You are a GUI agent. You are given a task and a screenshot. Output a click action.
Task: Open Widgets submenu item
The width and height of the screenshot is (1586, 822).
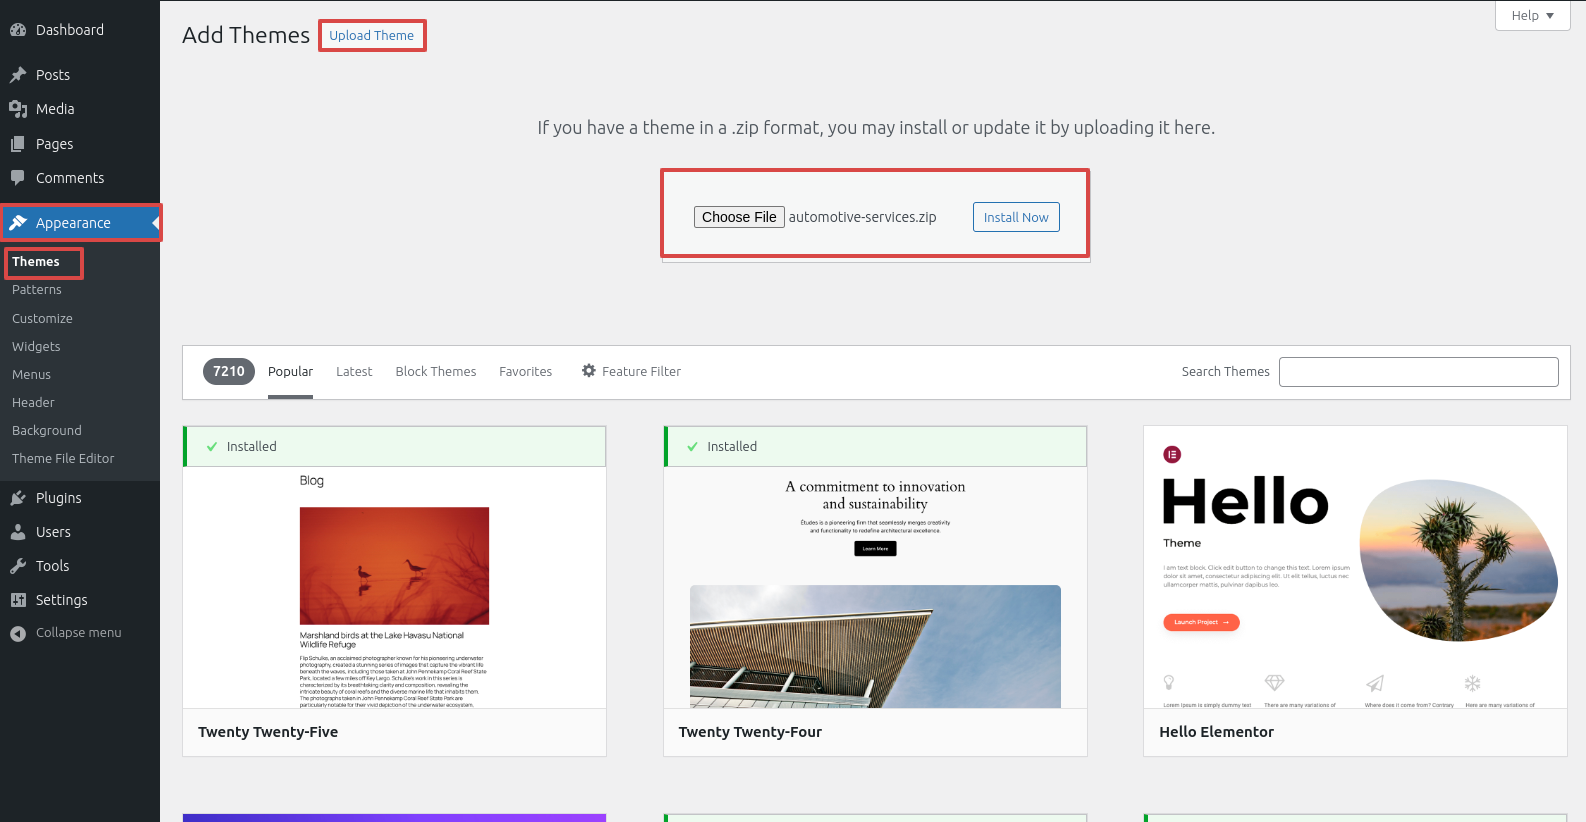(36, 347)
